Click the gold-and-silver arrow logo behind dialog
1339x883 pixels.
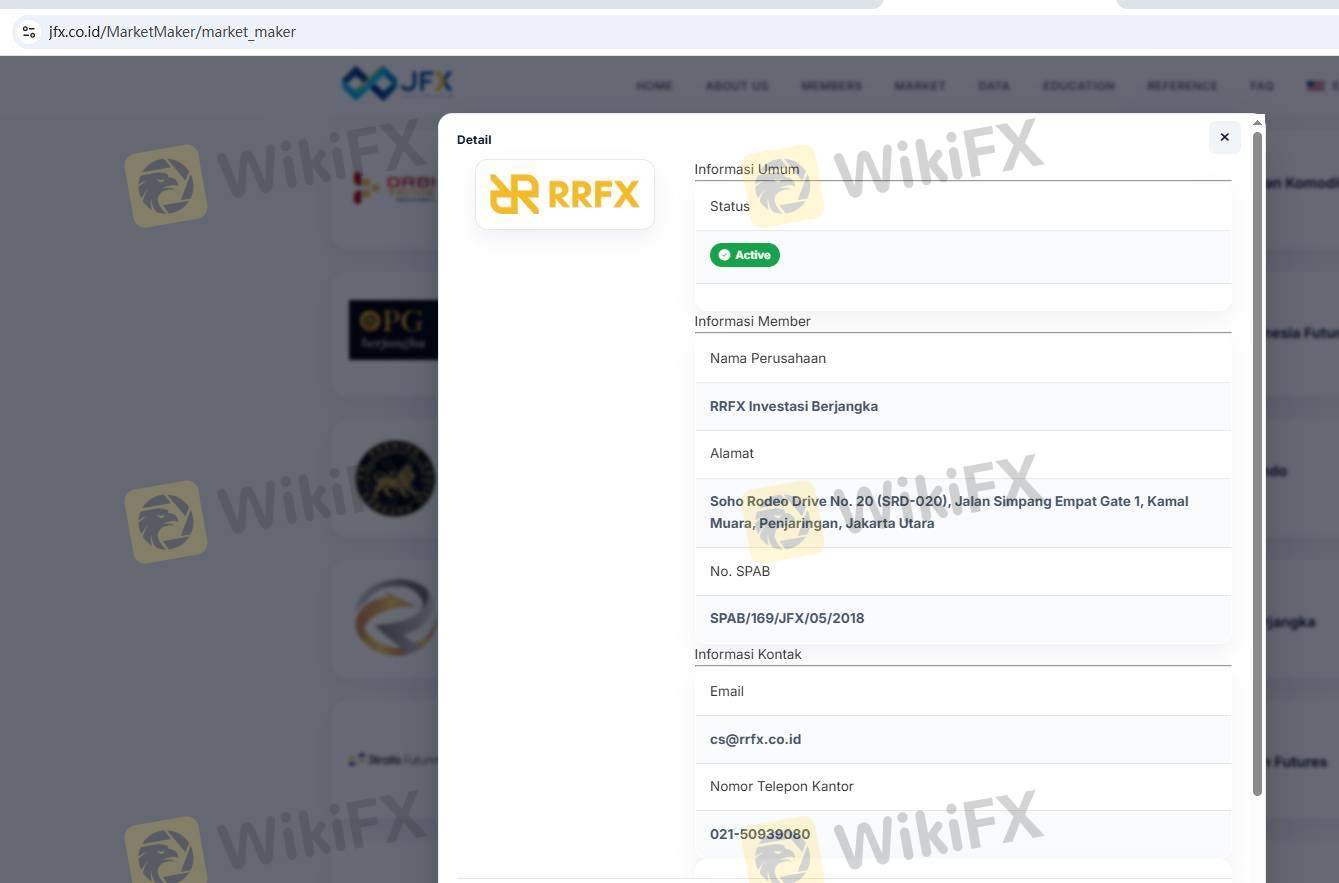396,617
